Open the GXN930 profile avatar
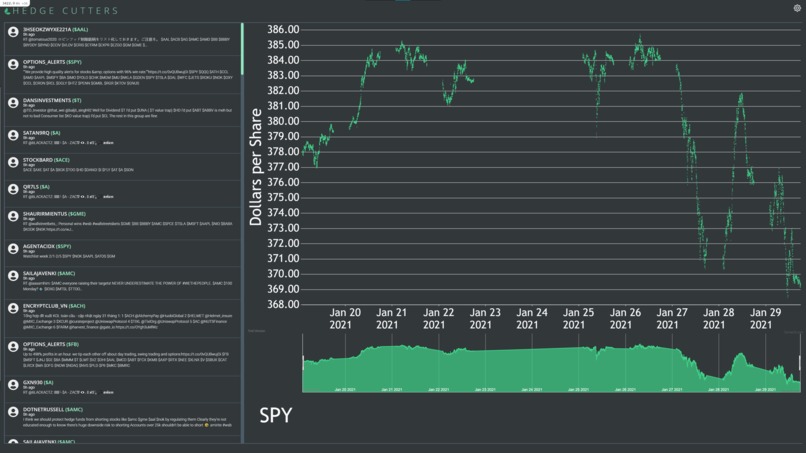Image resolution: width=806 pixels, height=453 pixels. click(13, 385)
